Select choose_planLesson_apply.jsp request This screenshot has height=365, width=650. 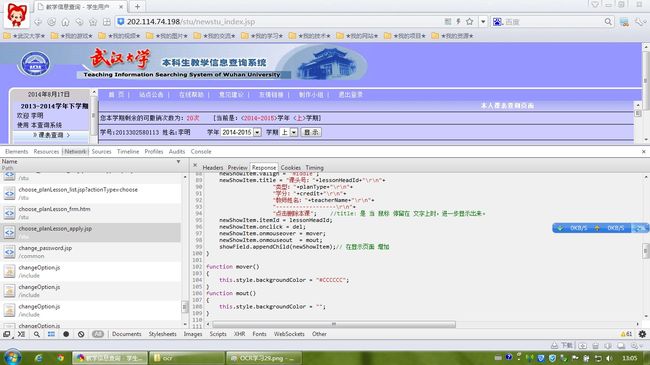(x=90, y=232)
